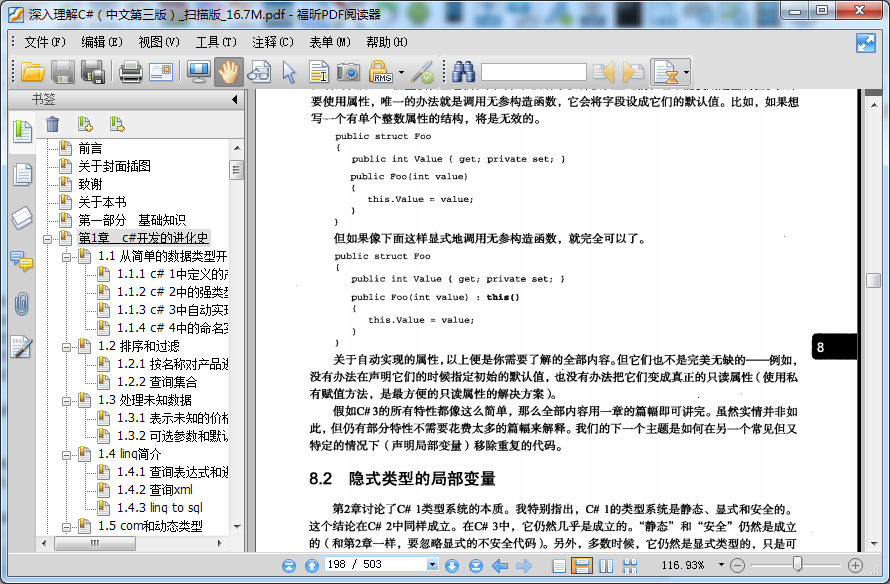This screenshot has width=890, height=584.
Task: Collapse the bookmarks panel with the arrow
Action: (x=234, y=100)
